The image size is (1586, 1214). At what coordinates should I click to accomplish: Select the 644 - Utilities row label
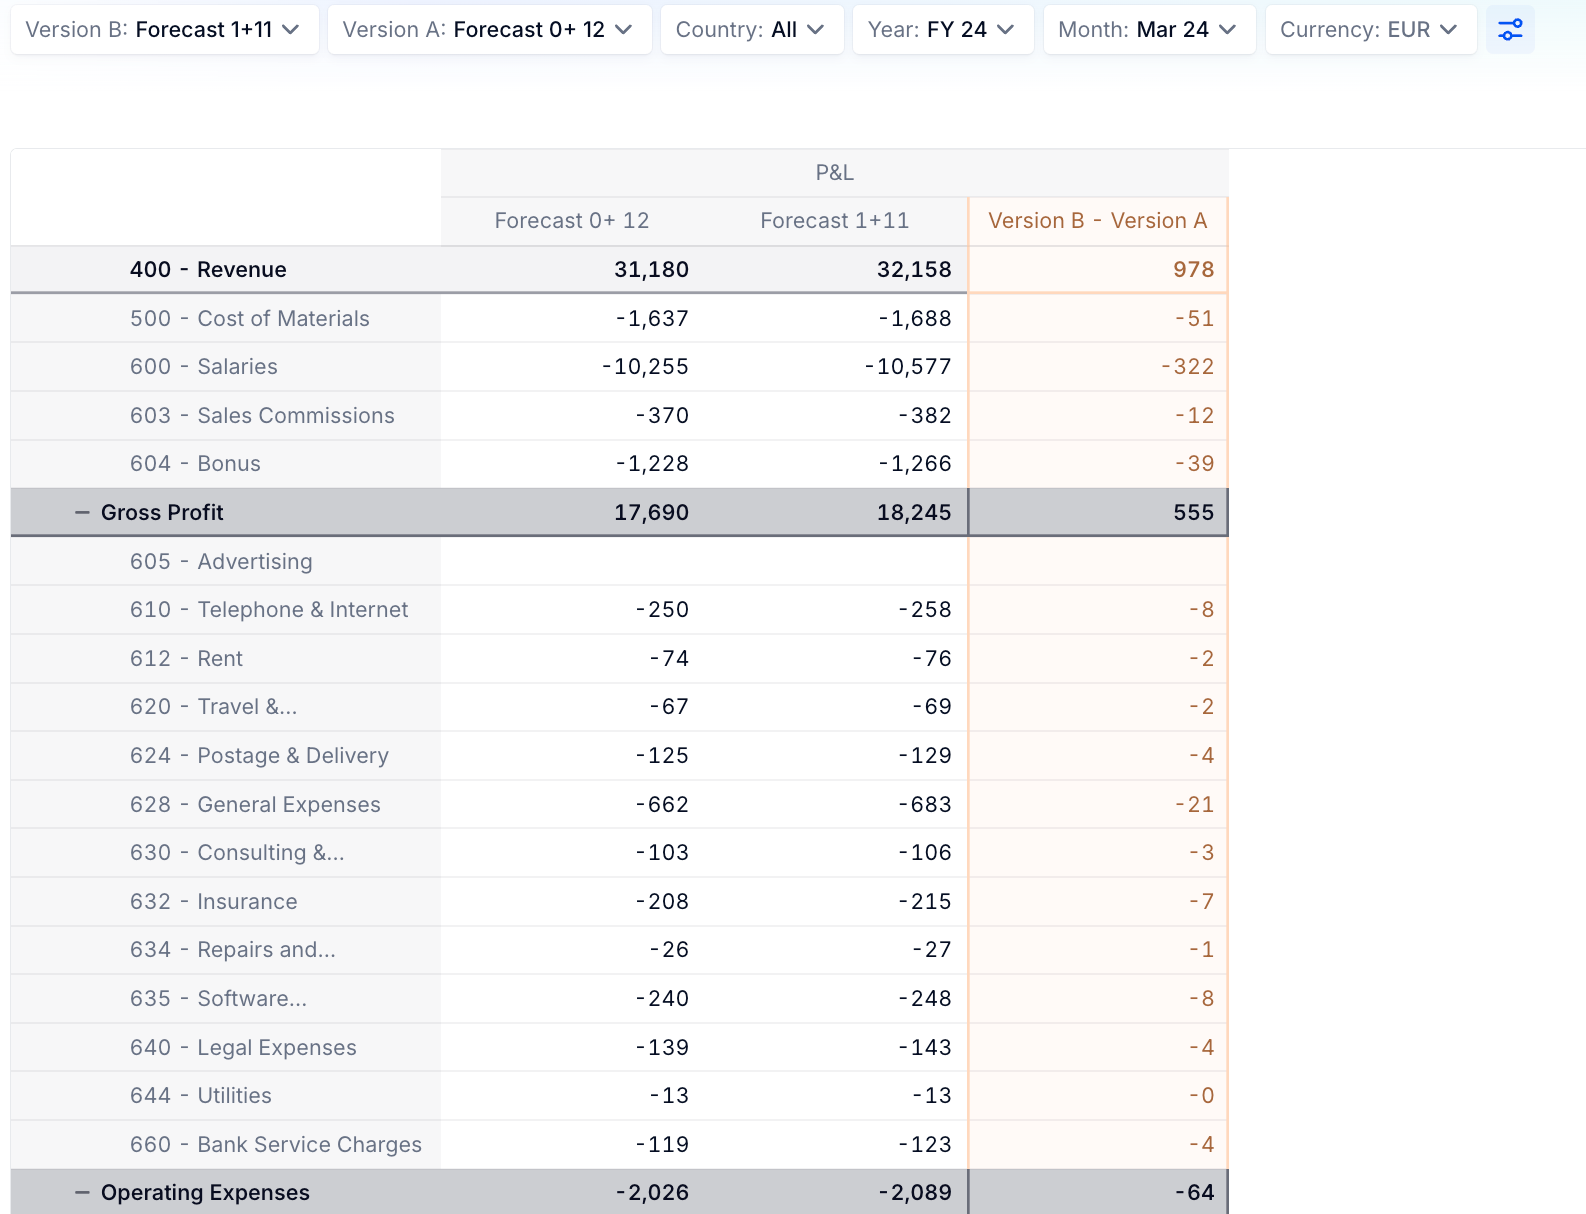pos(200,1096)
